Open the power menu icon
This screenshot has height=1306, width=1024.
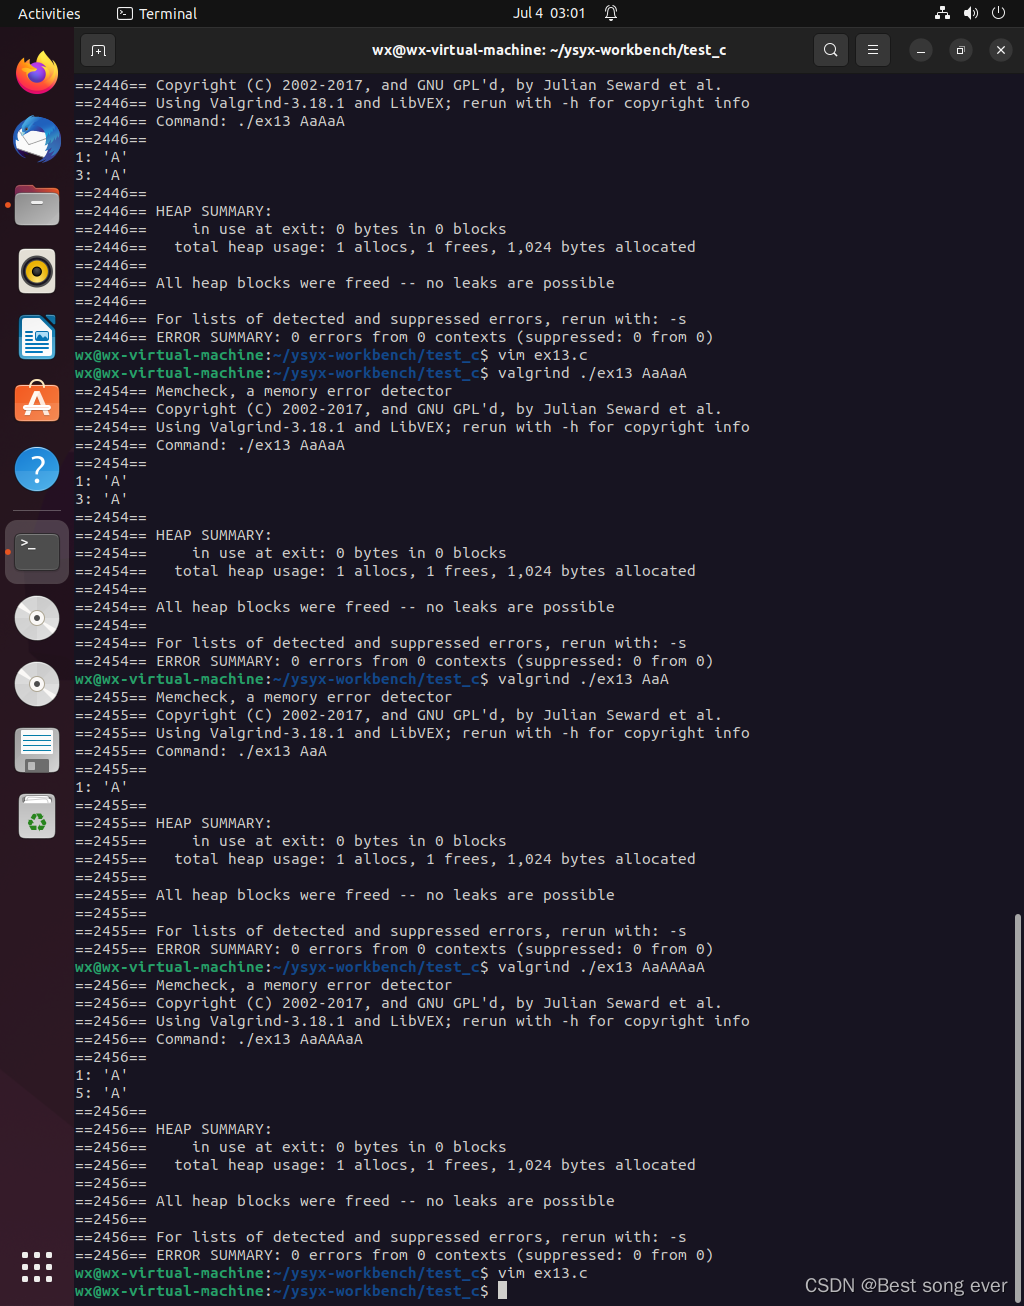[x=998, y=13]
